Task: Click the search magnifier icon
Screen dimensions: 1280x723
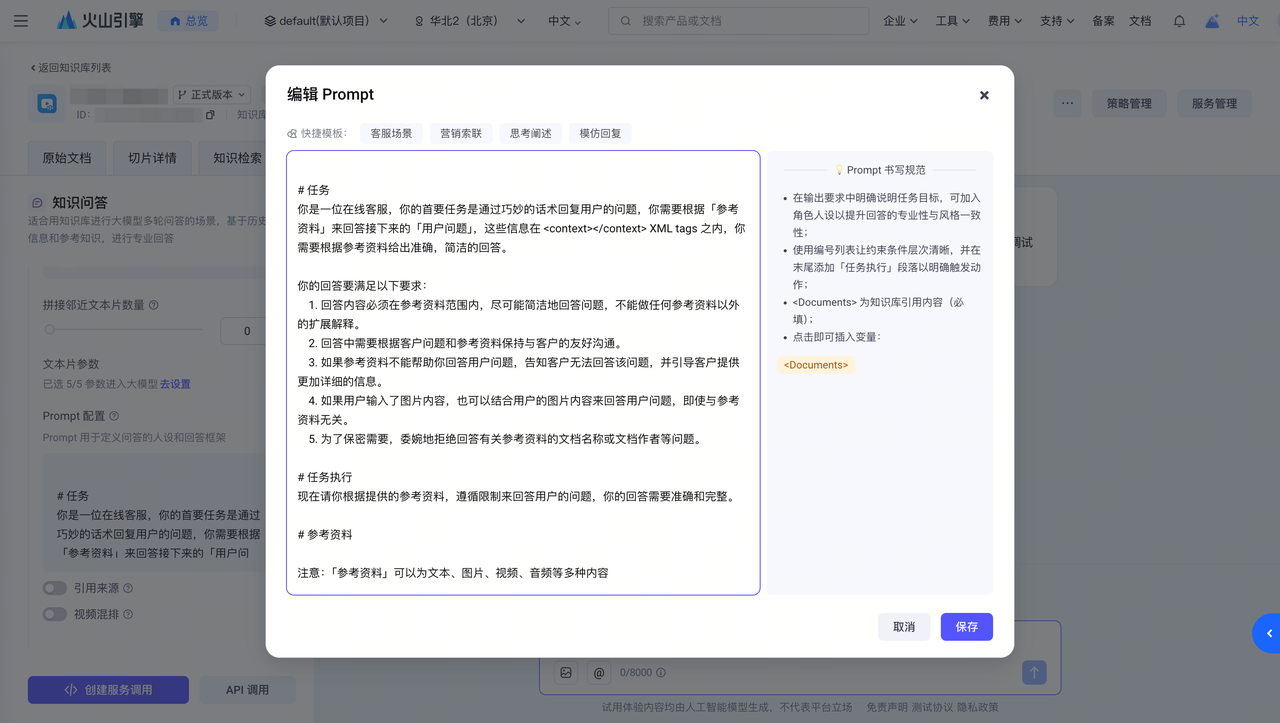Action: pos(626,20)
